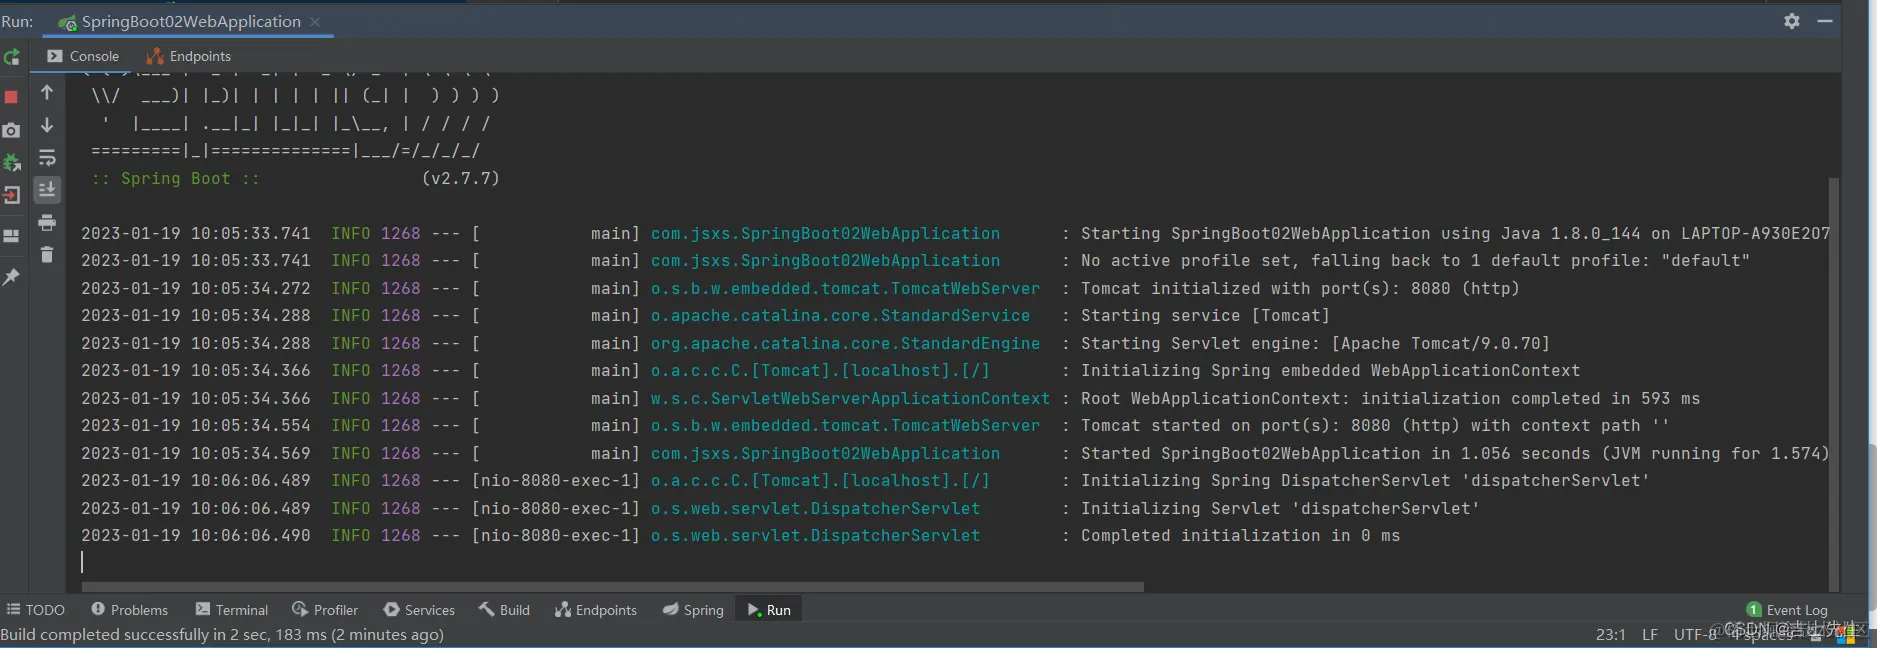Click "Initializing Servlet 'dispatcherServlet'" log line

click(780, 508)
